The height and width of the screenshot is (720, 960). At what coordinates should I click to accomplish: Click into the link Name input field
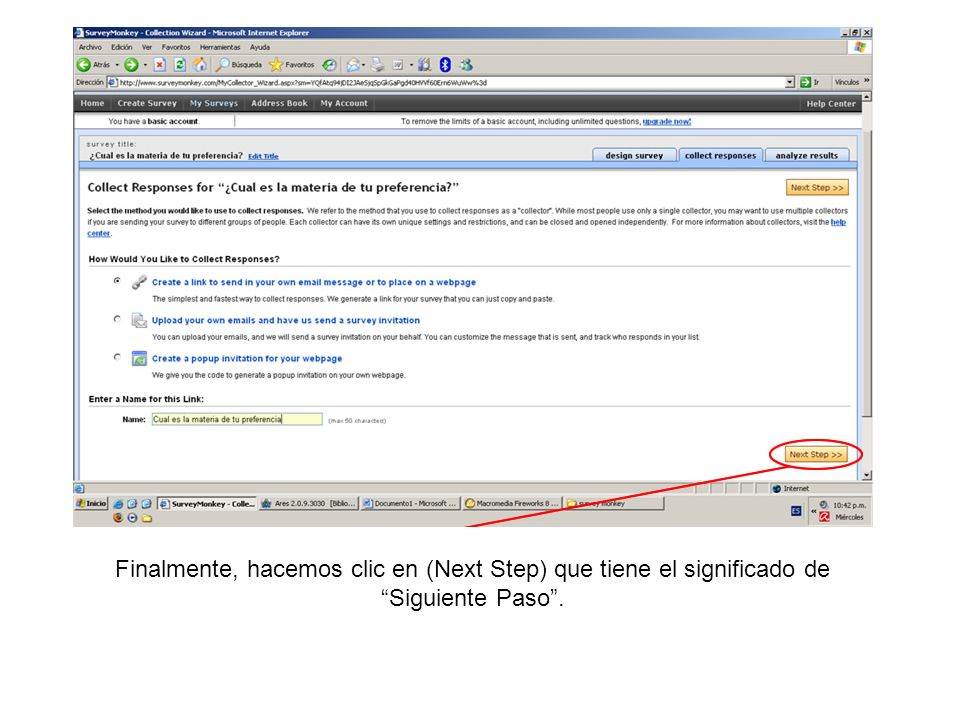pos(237,419)
